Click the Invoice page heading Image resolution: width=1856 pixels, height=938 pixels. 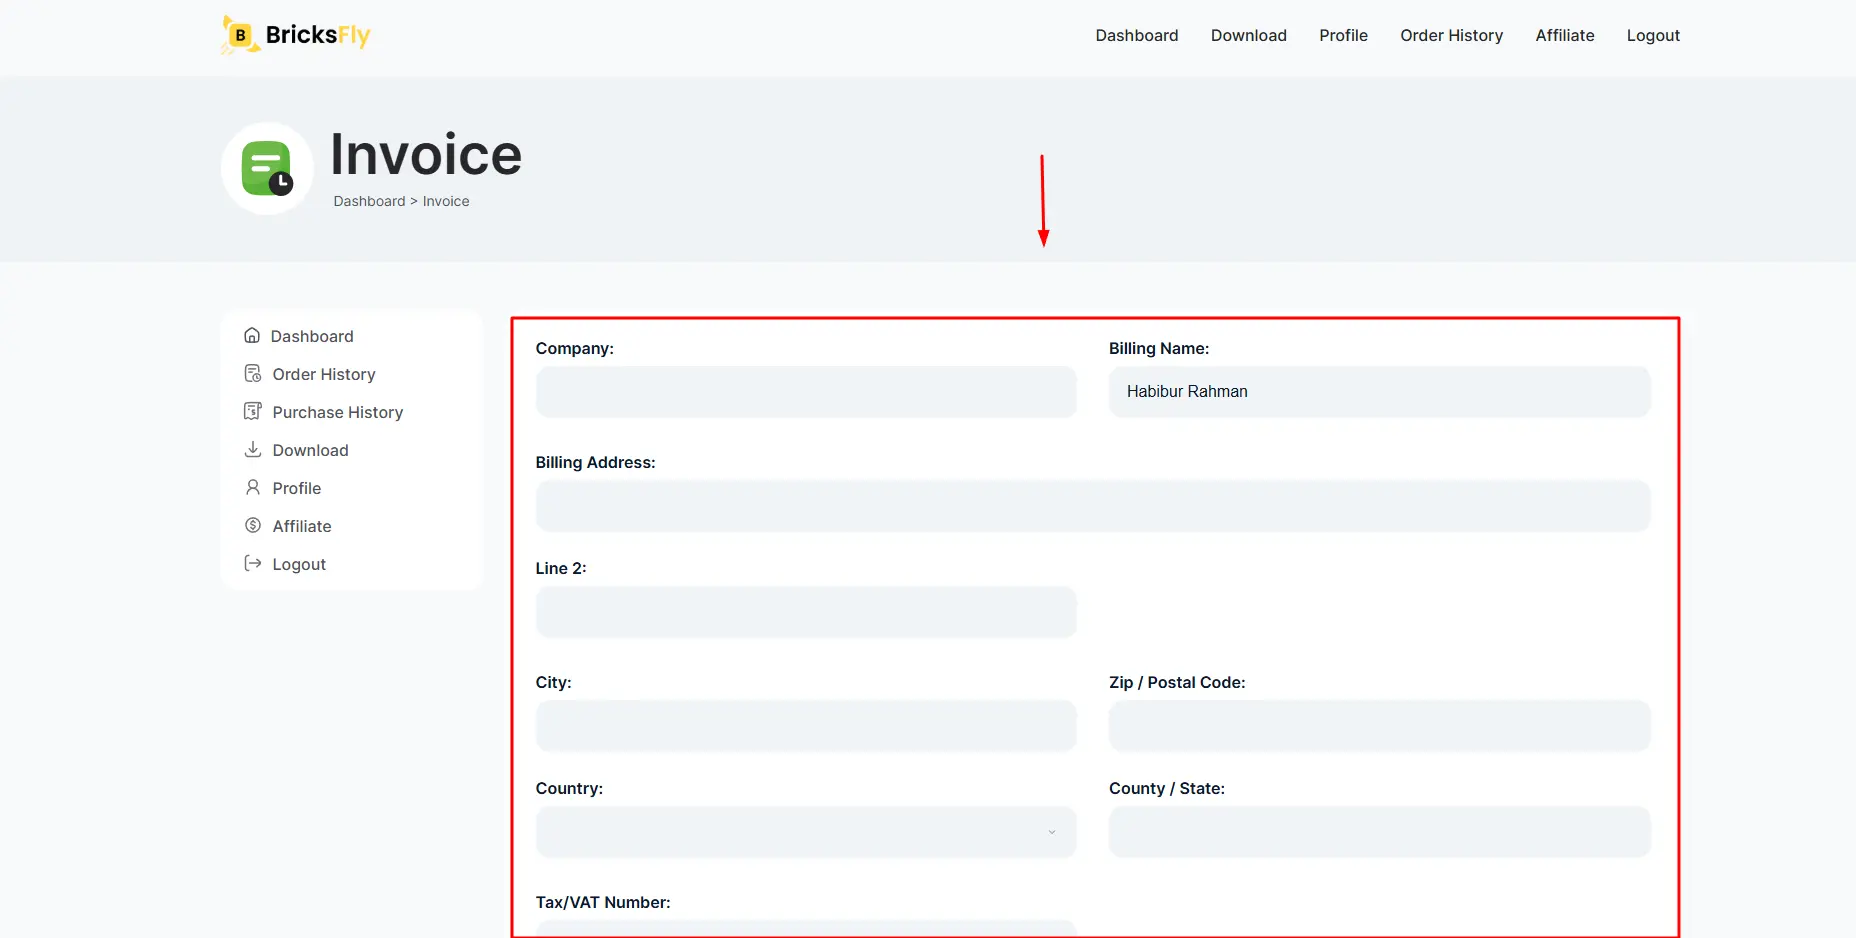[x=426, y=154]
